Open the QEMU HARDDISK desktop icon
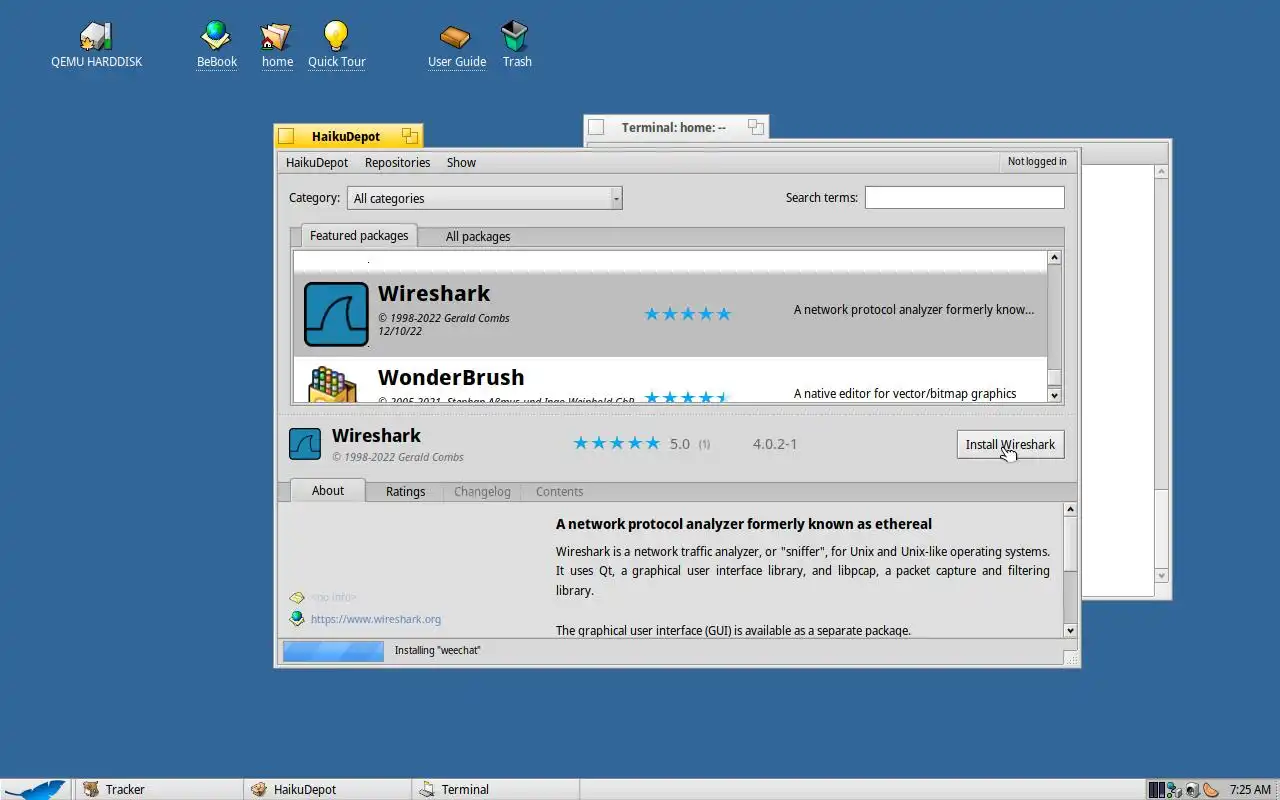Viewport: 1280px width, 800px height. click(96, 37)
